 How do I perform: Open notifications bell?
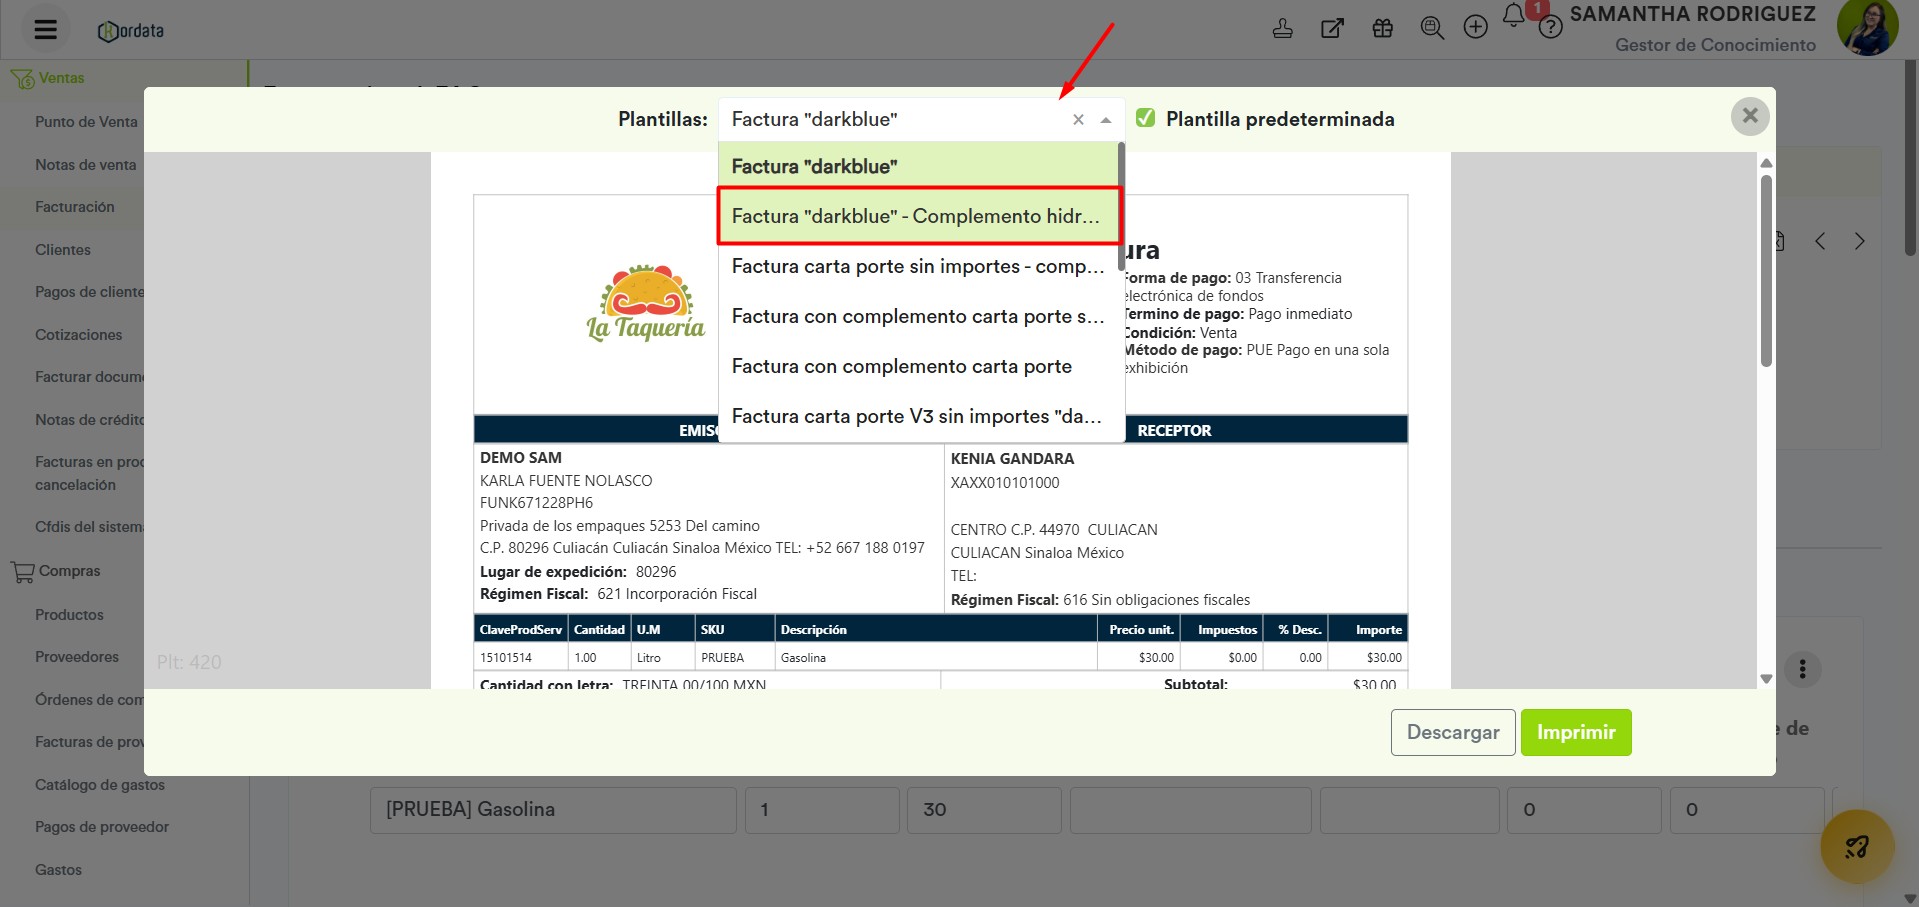[x=1514, y=15]
